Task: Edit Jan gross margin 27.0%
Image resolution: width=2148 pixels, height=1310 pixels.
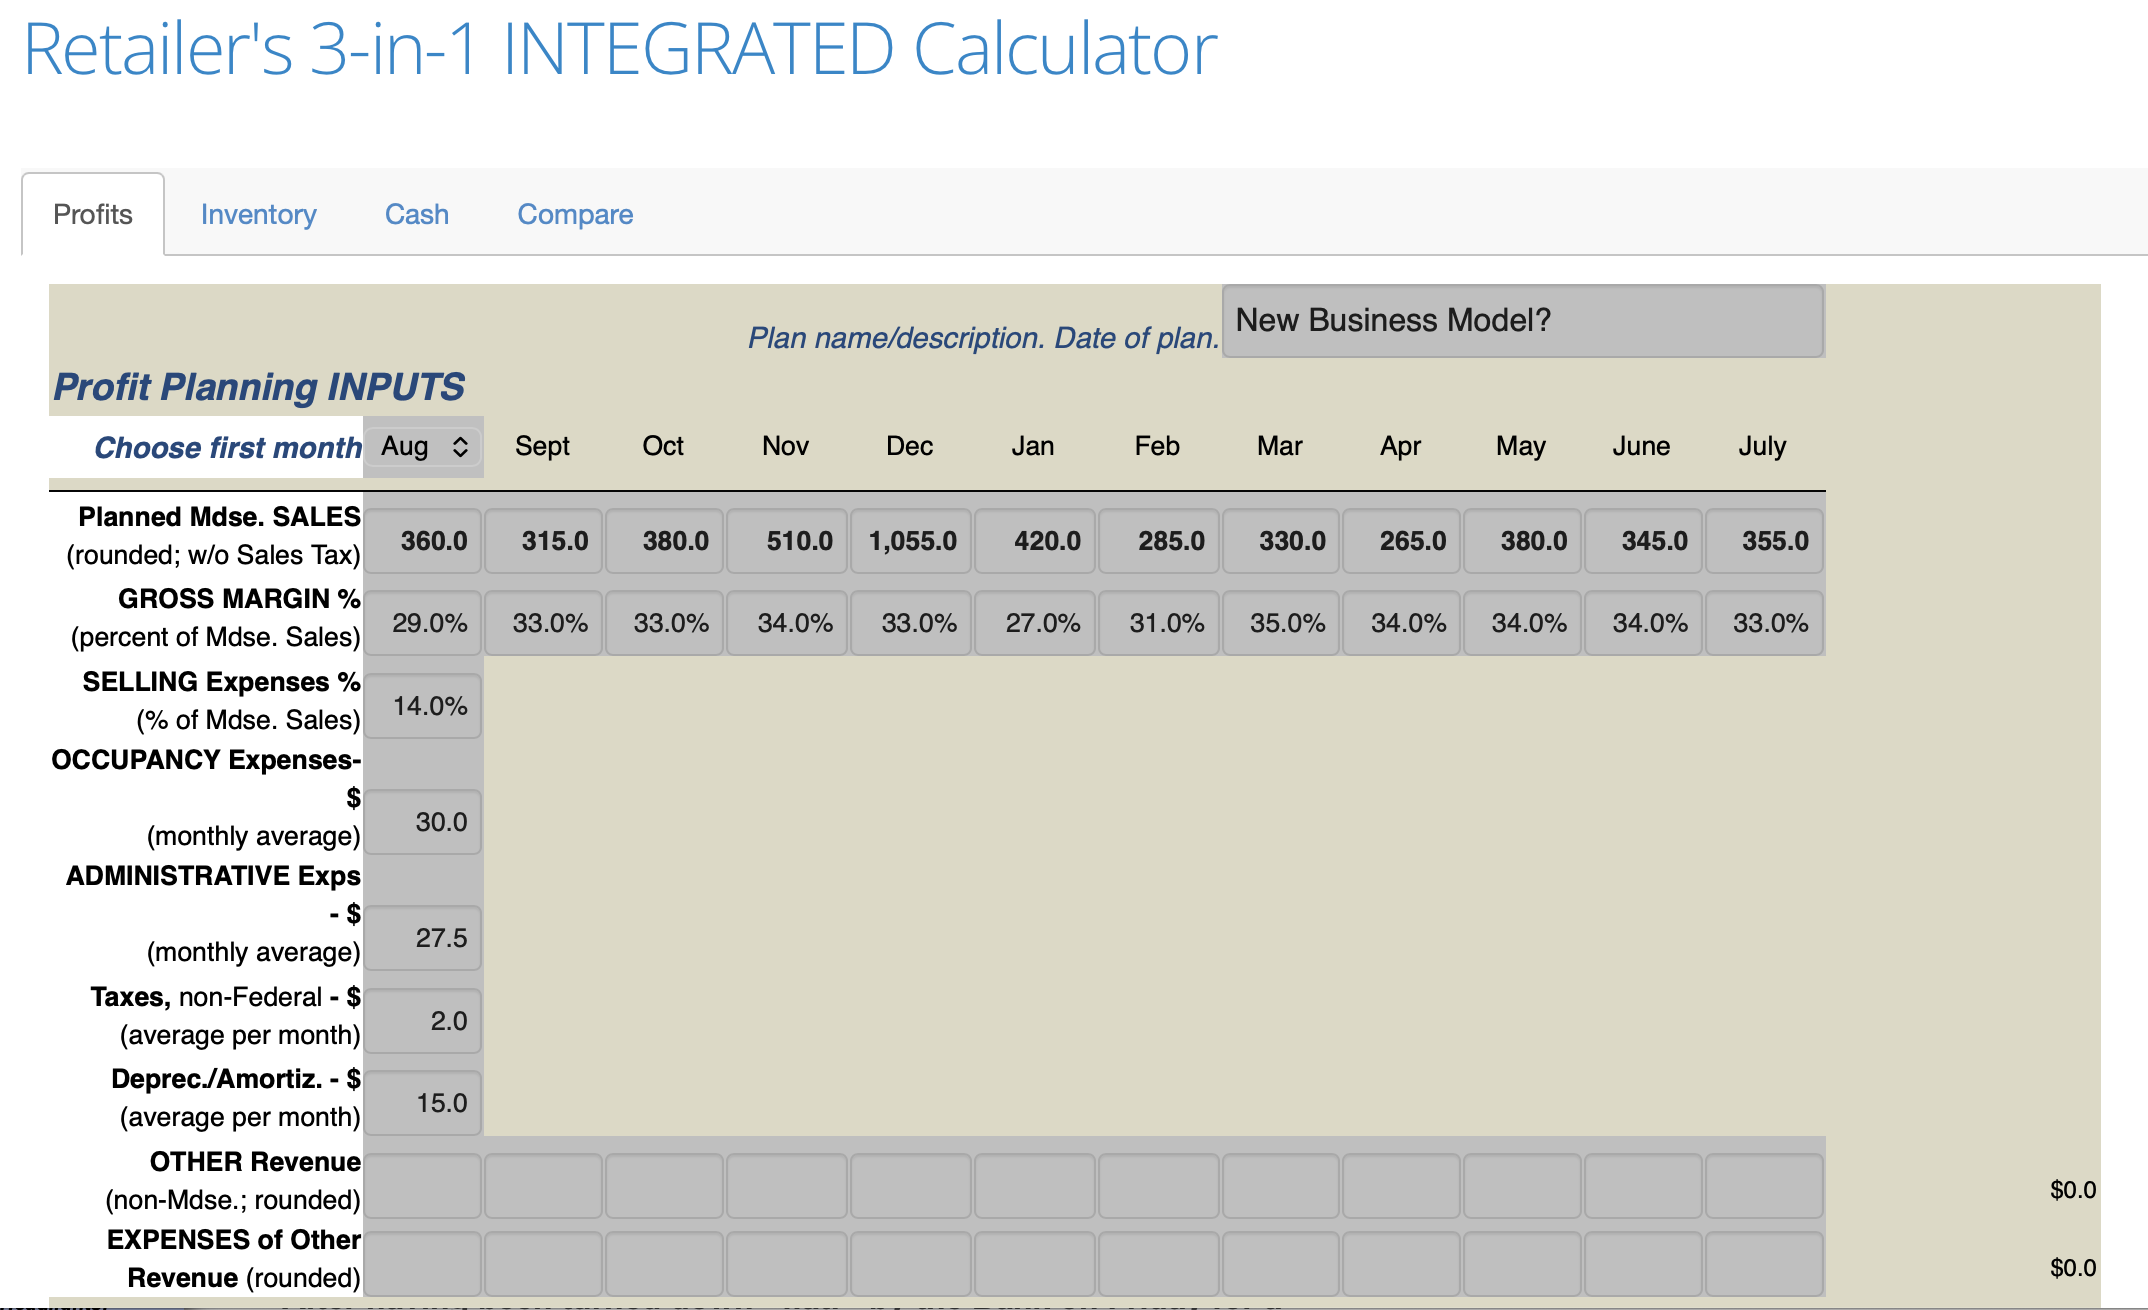Action: 1035,623
